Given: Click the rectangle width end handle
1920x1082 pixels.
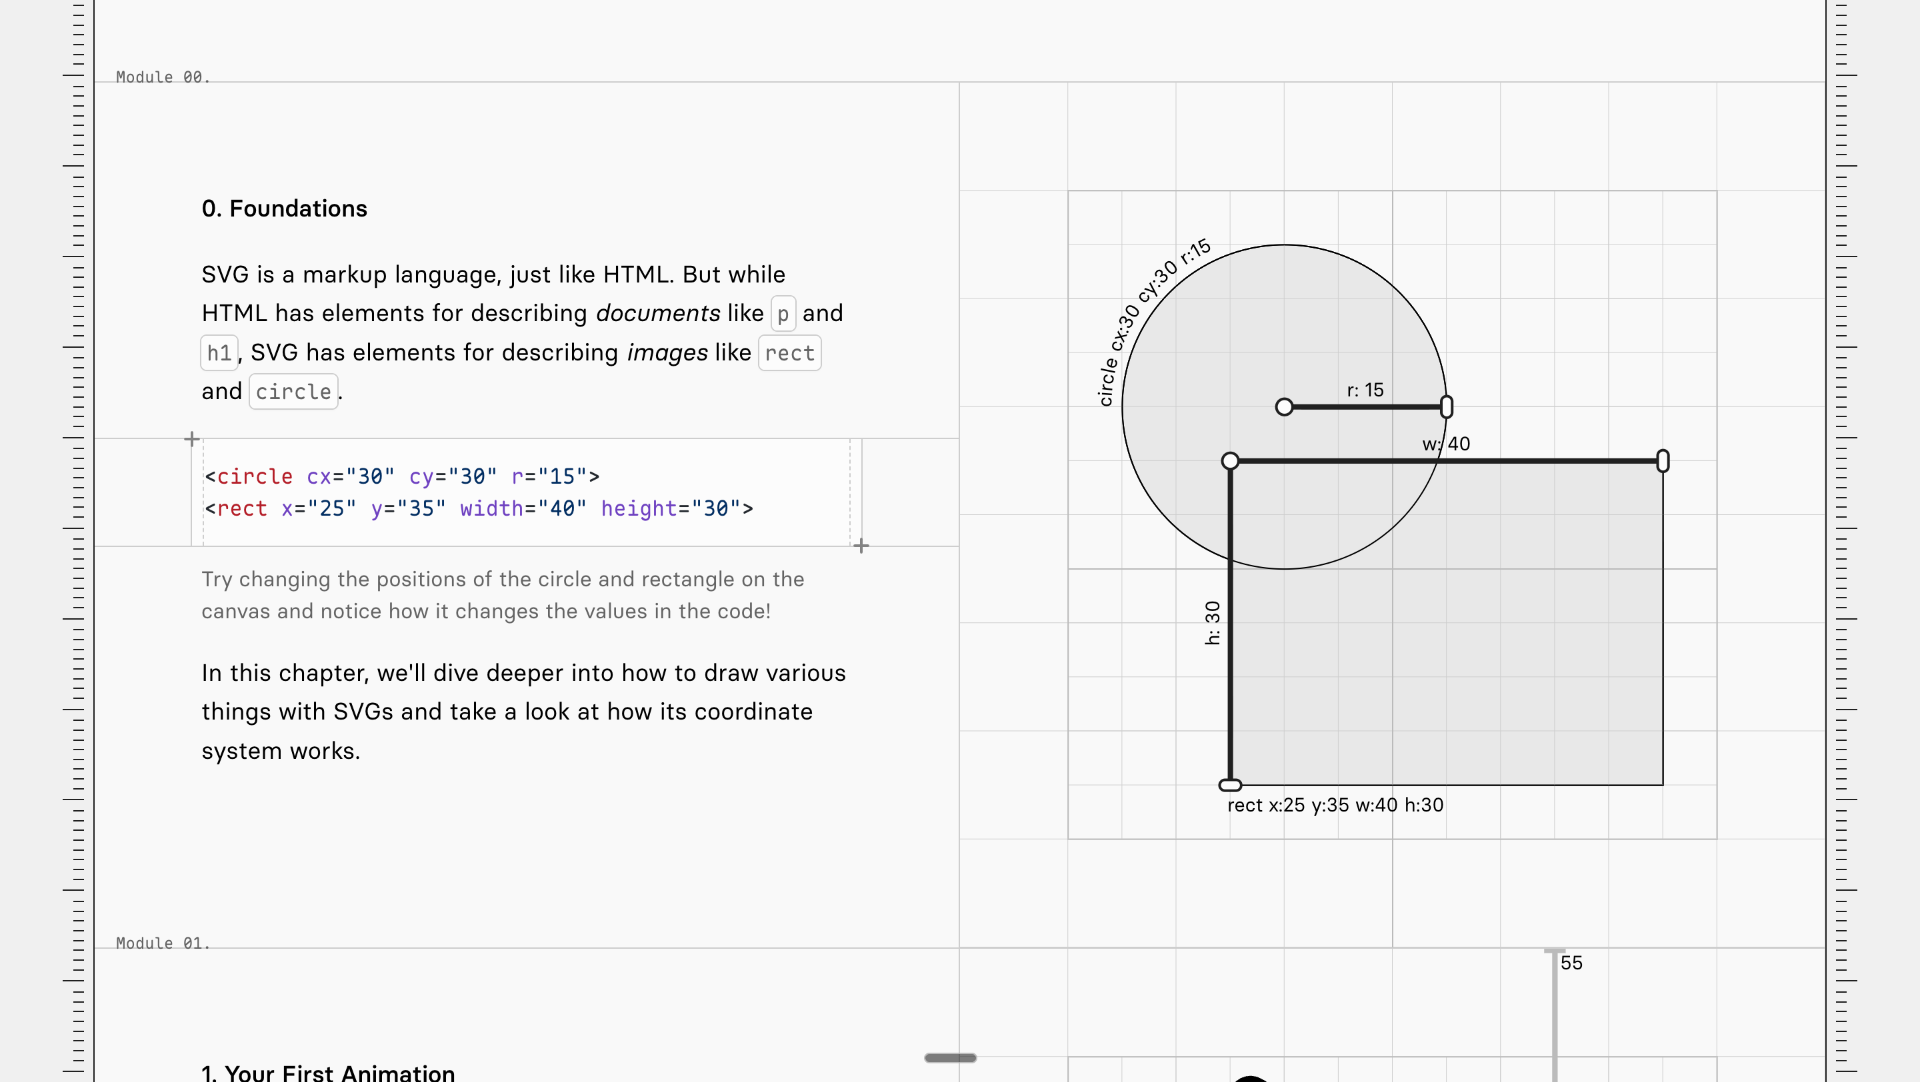Looking at the screenshot, I should pos(1663,461).
